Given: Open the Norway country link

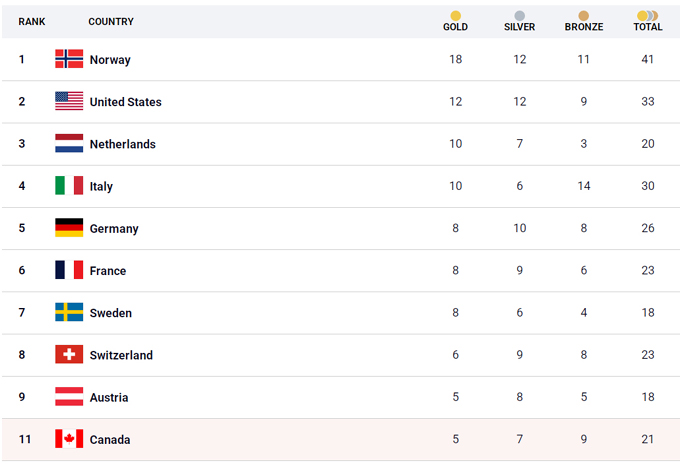Looking at the screenshot, I should tap(110, 60).
